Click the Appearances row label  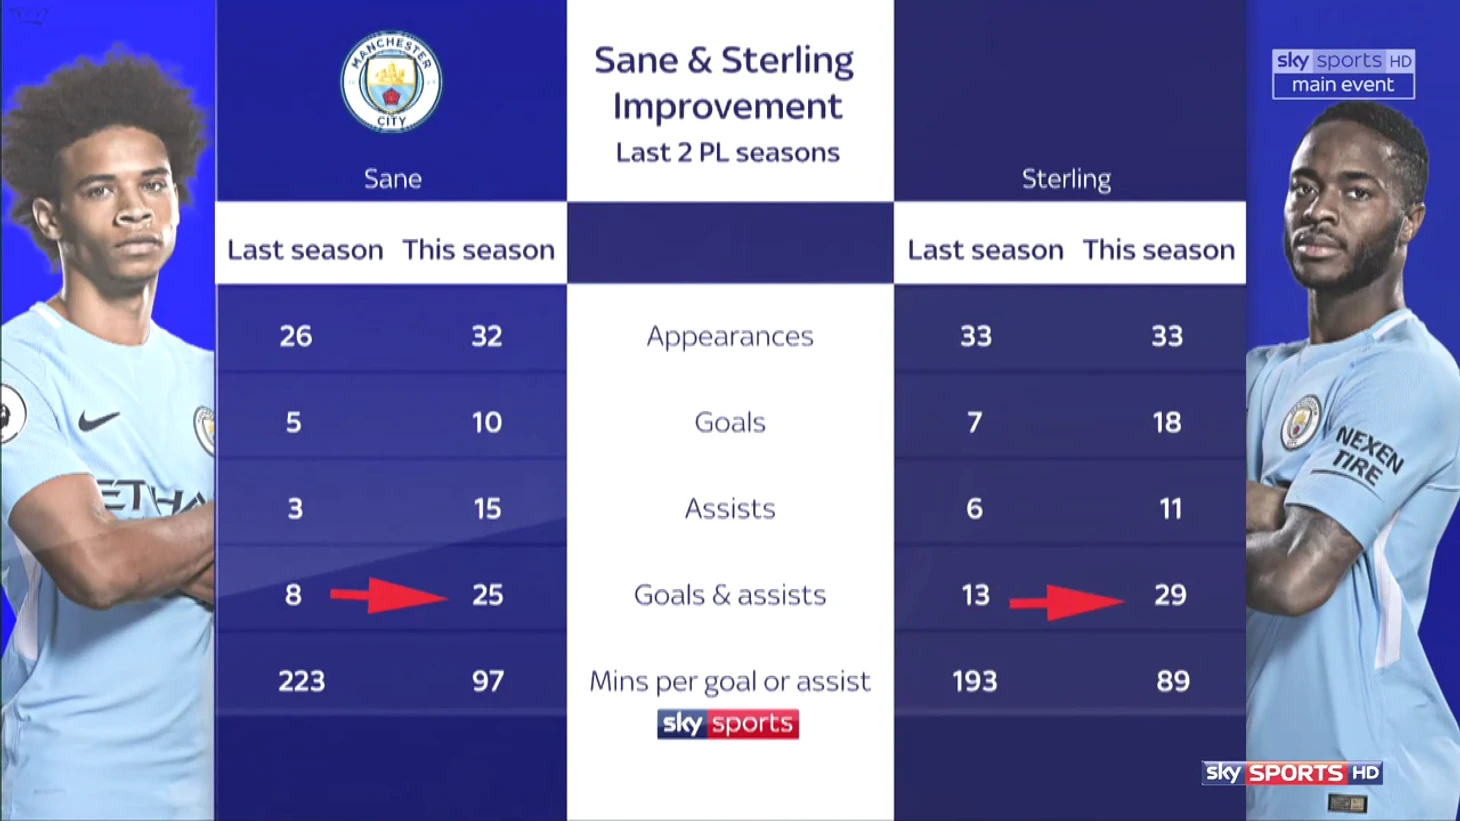coord(730,337)
